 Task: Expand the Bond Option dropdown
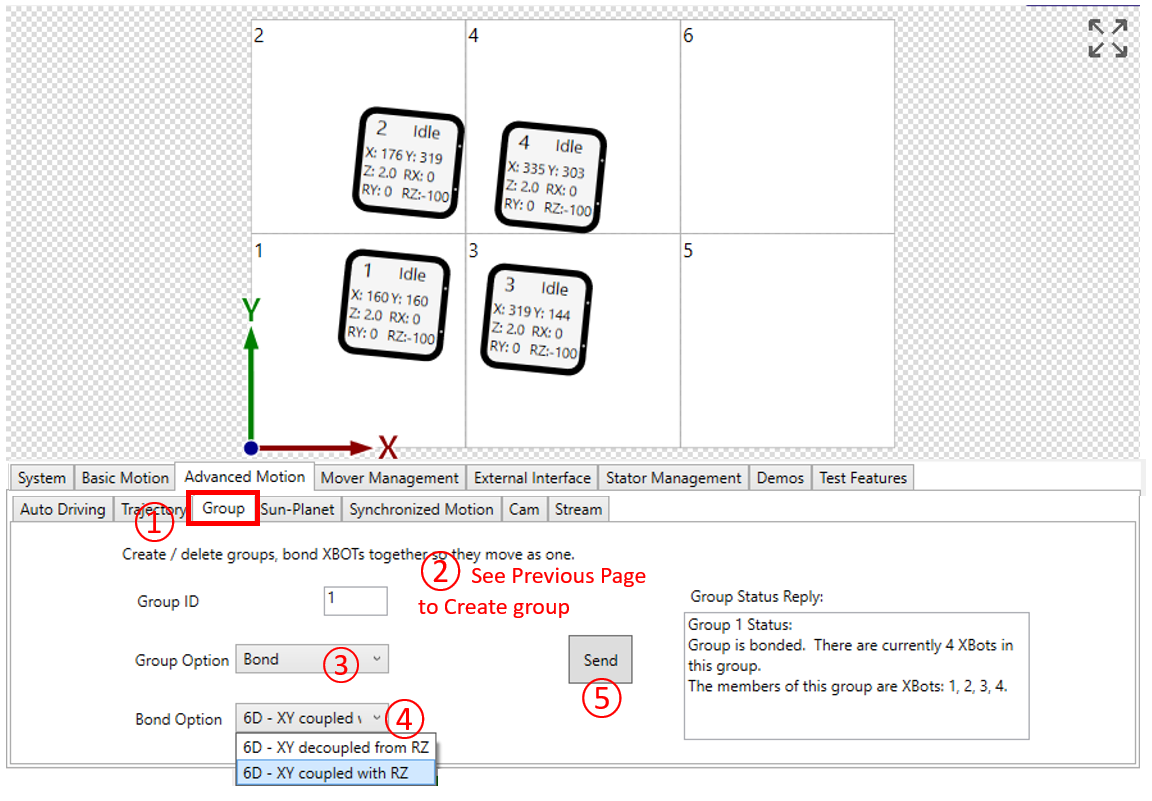311,718
